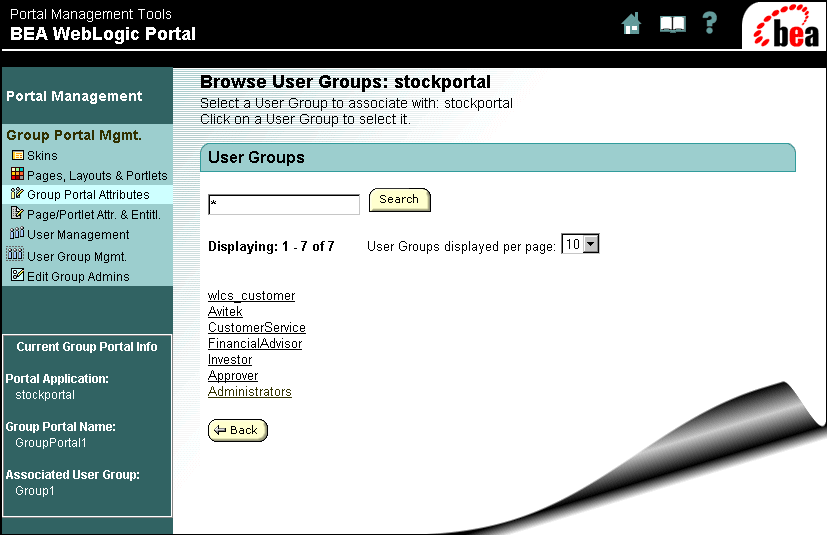Focus the user group search field

(x=284, y=205)
